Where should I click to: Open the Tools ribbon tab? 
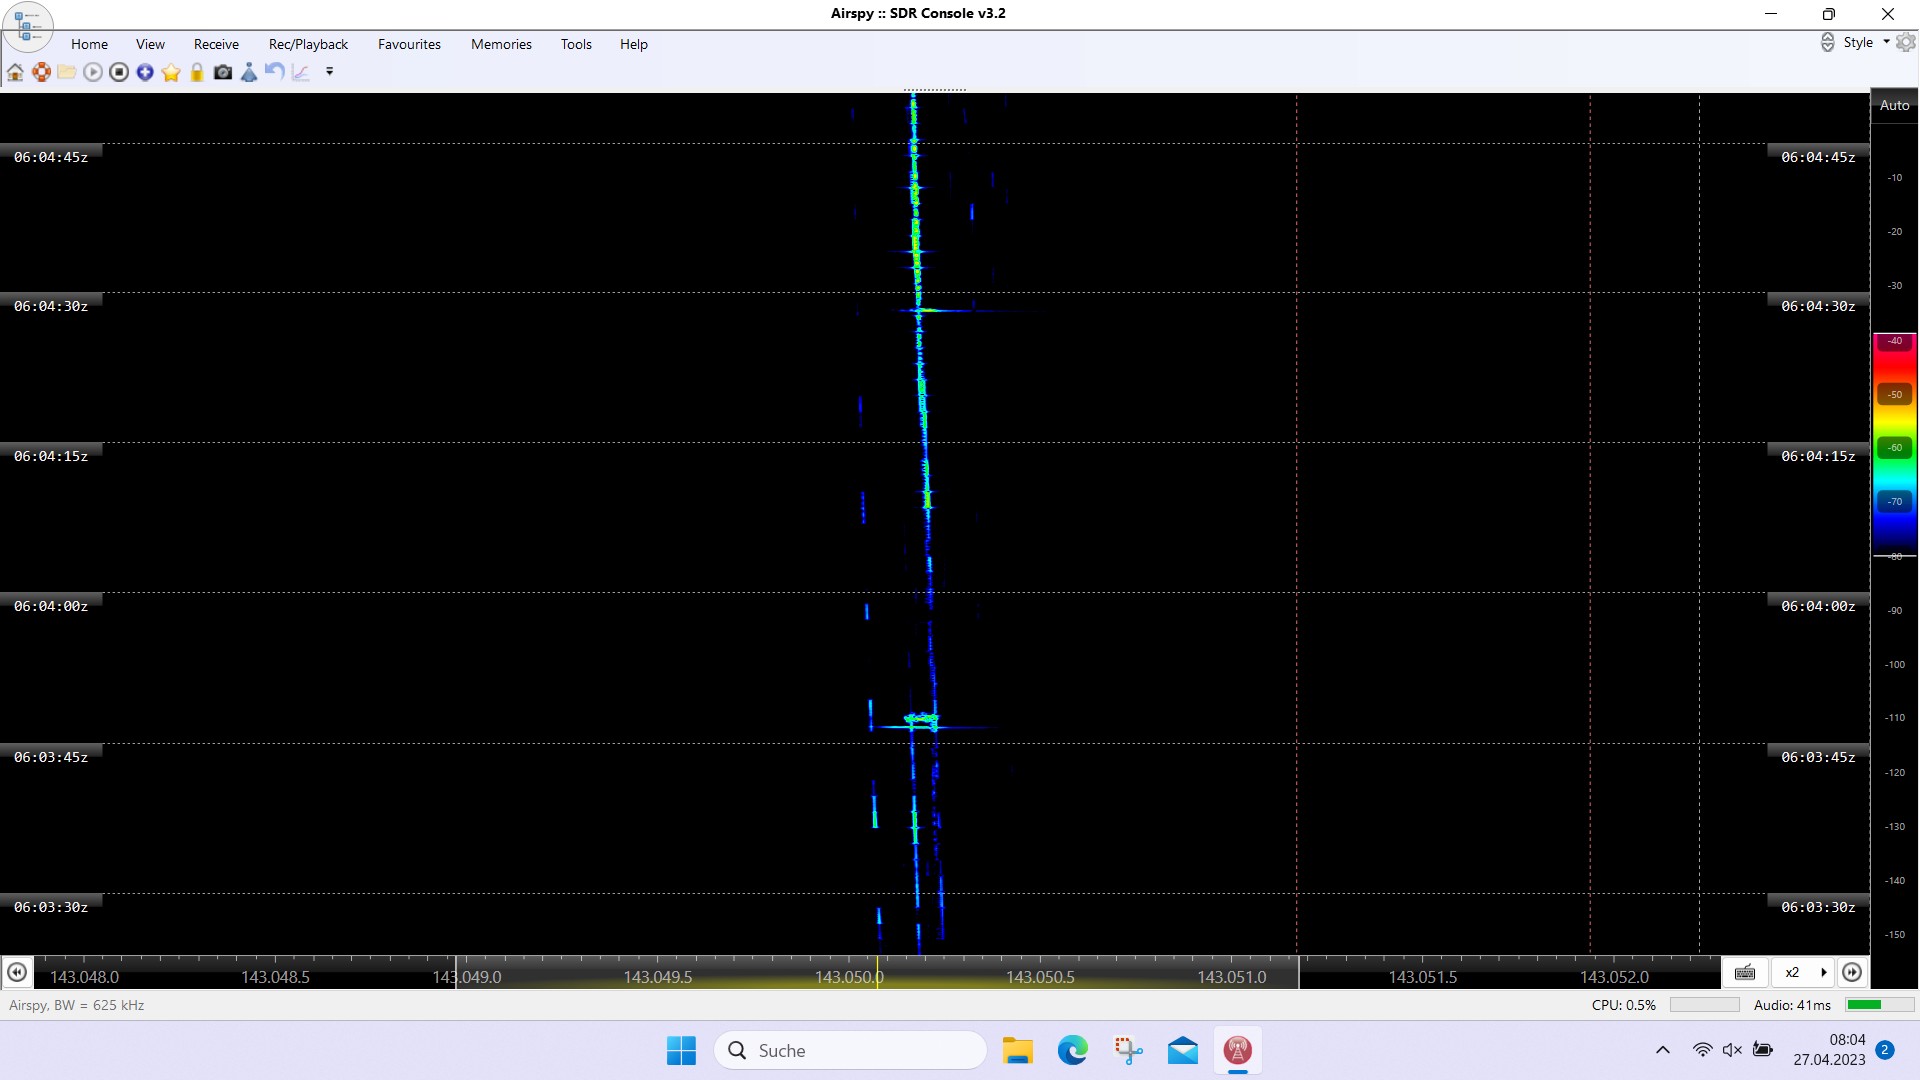(x=576, y=44)
